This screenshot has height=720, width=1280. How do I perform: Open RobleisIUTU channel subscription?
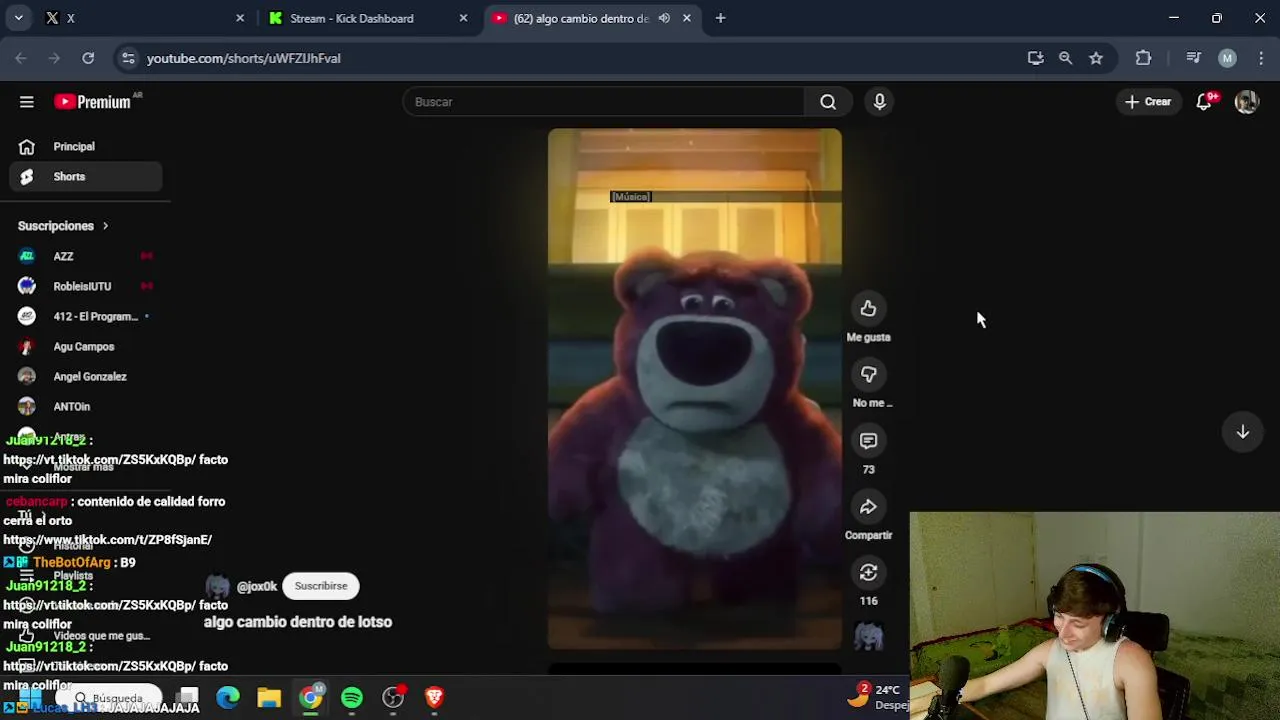tap(86, 286)
